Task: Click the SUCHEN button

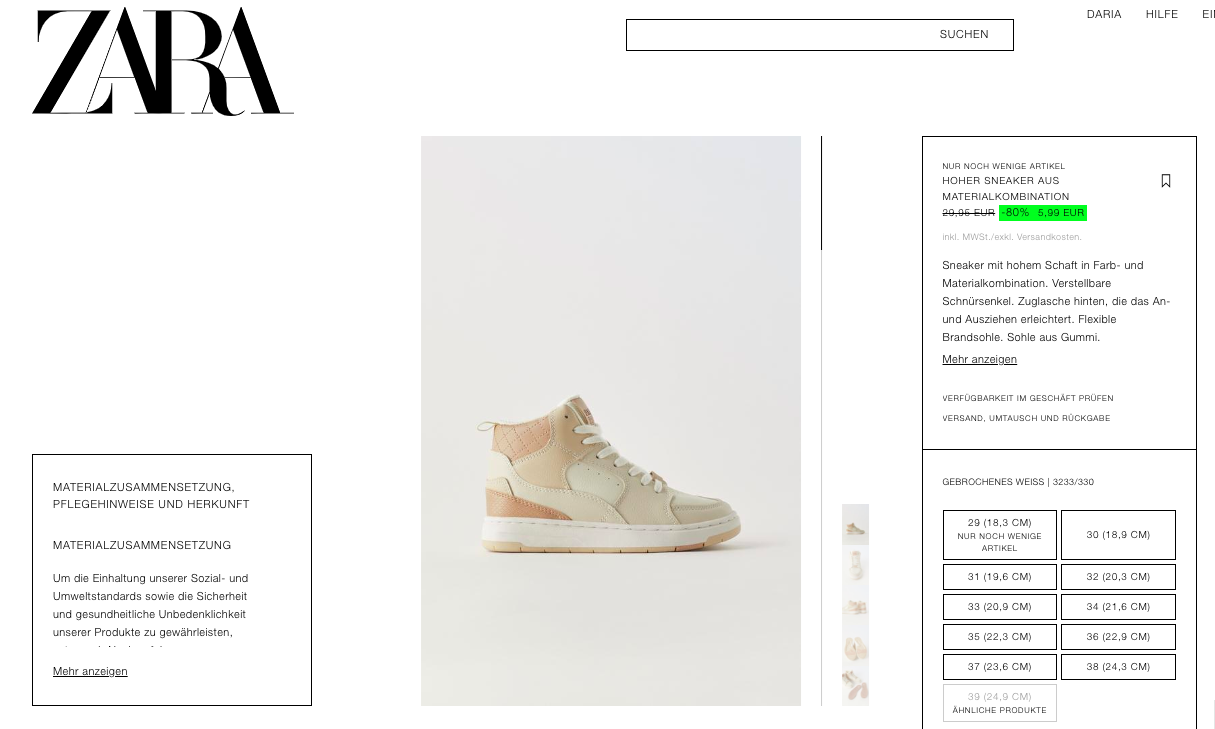Action: [964, 34]
